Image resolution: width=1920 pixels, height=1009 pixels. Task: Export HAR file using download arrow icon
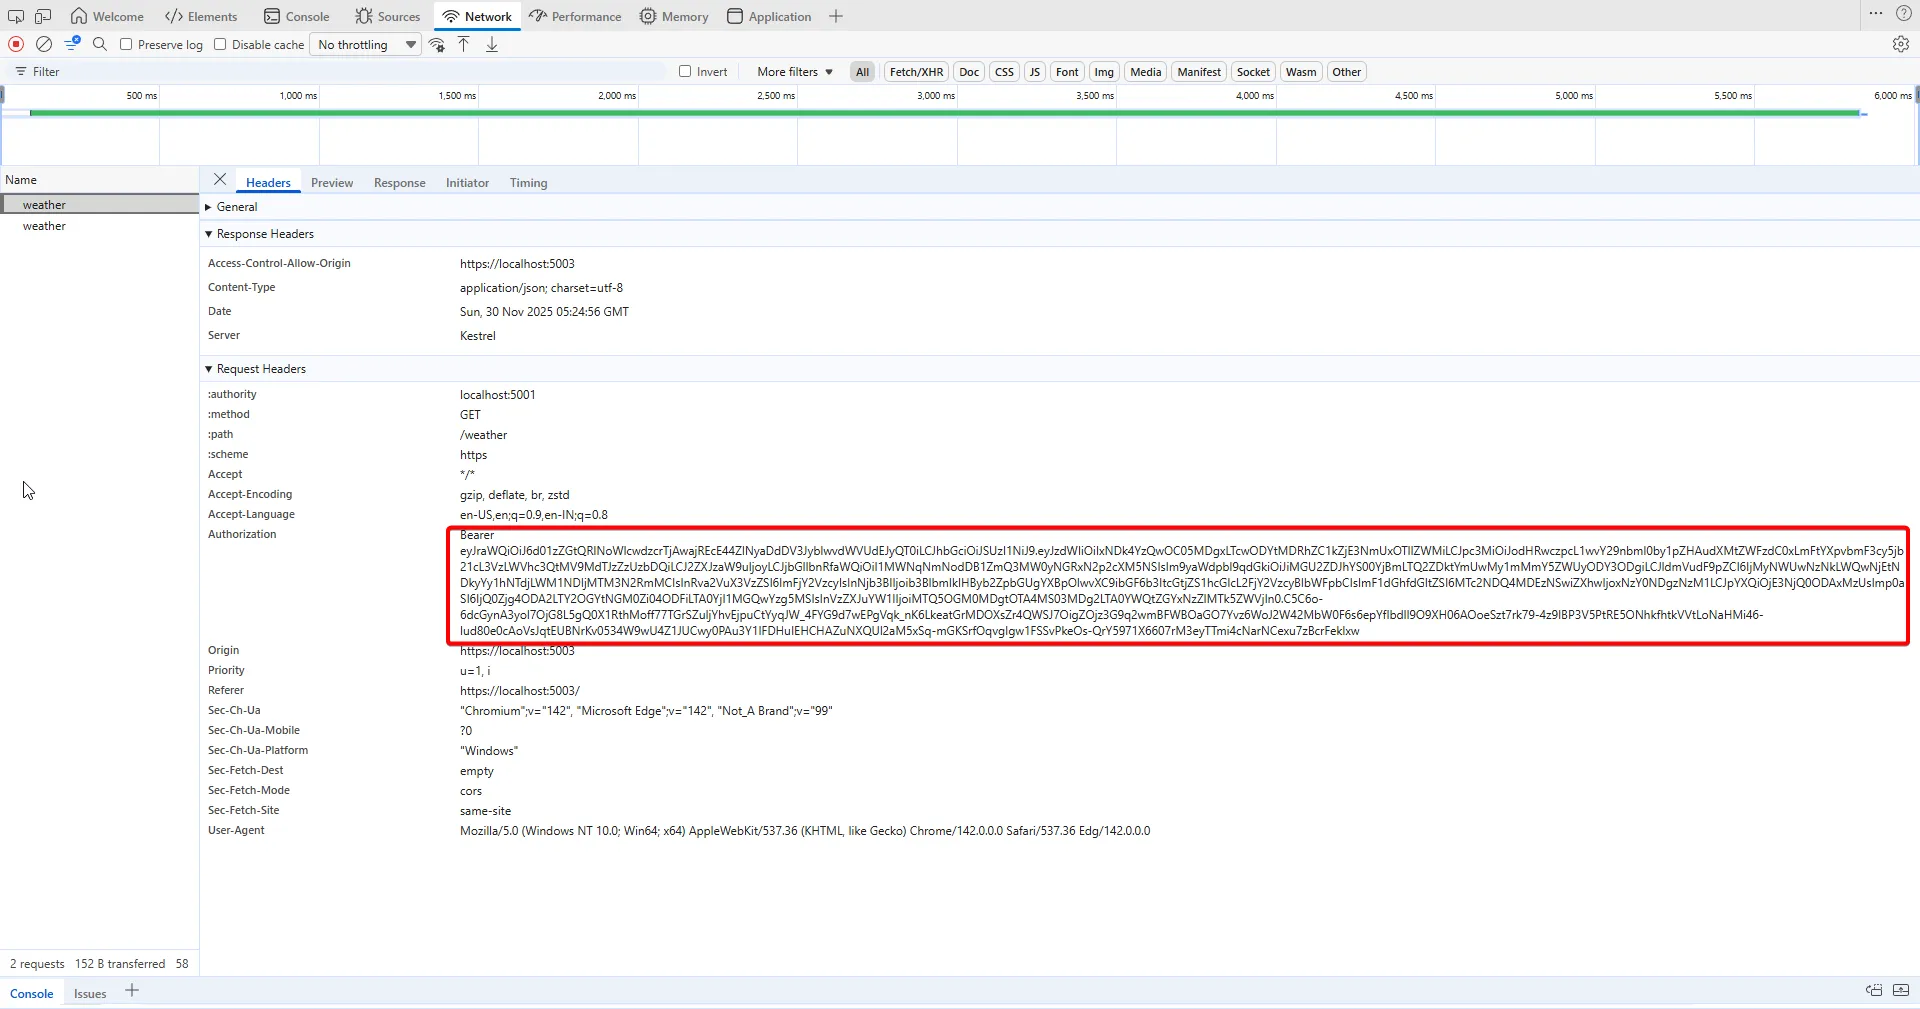pyautogui.click(x=491, y=44)
